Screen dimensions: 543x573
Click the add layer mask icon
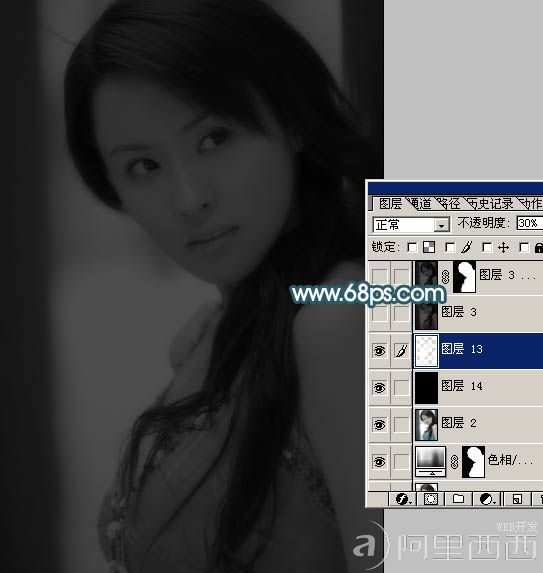pyautogui.click(x=430, y=499)
